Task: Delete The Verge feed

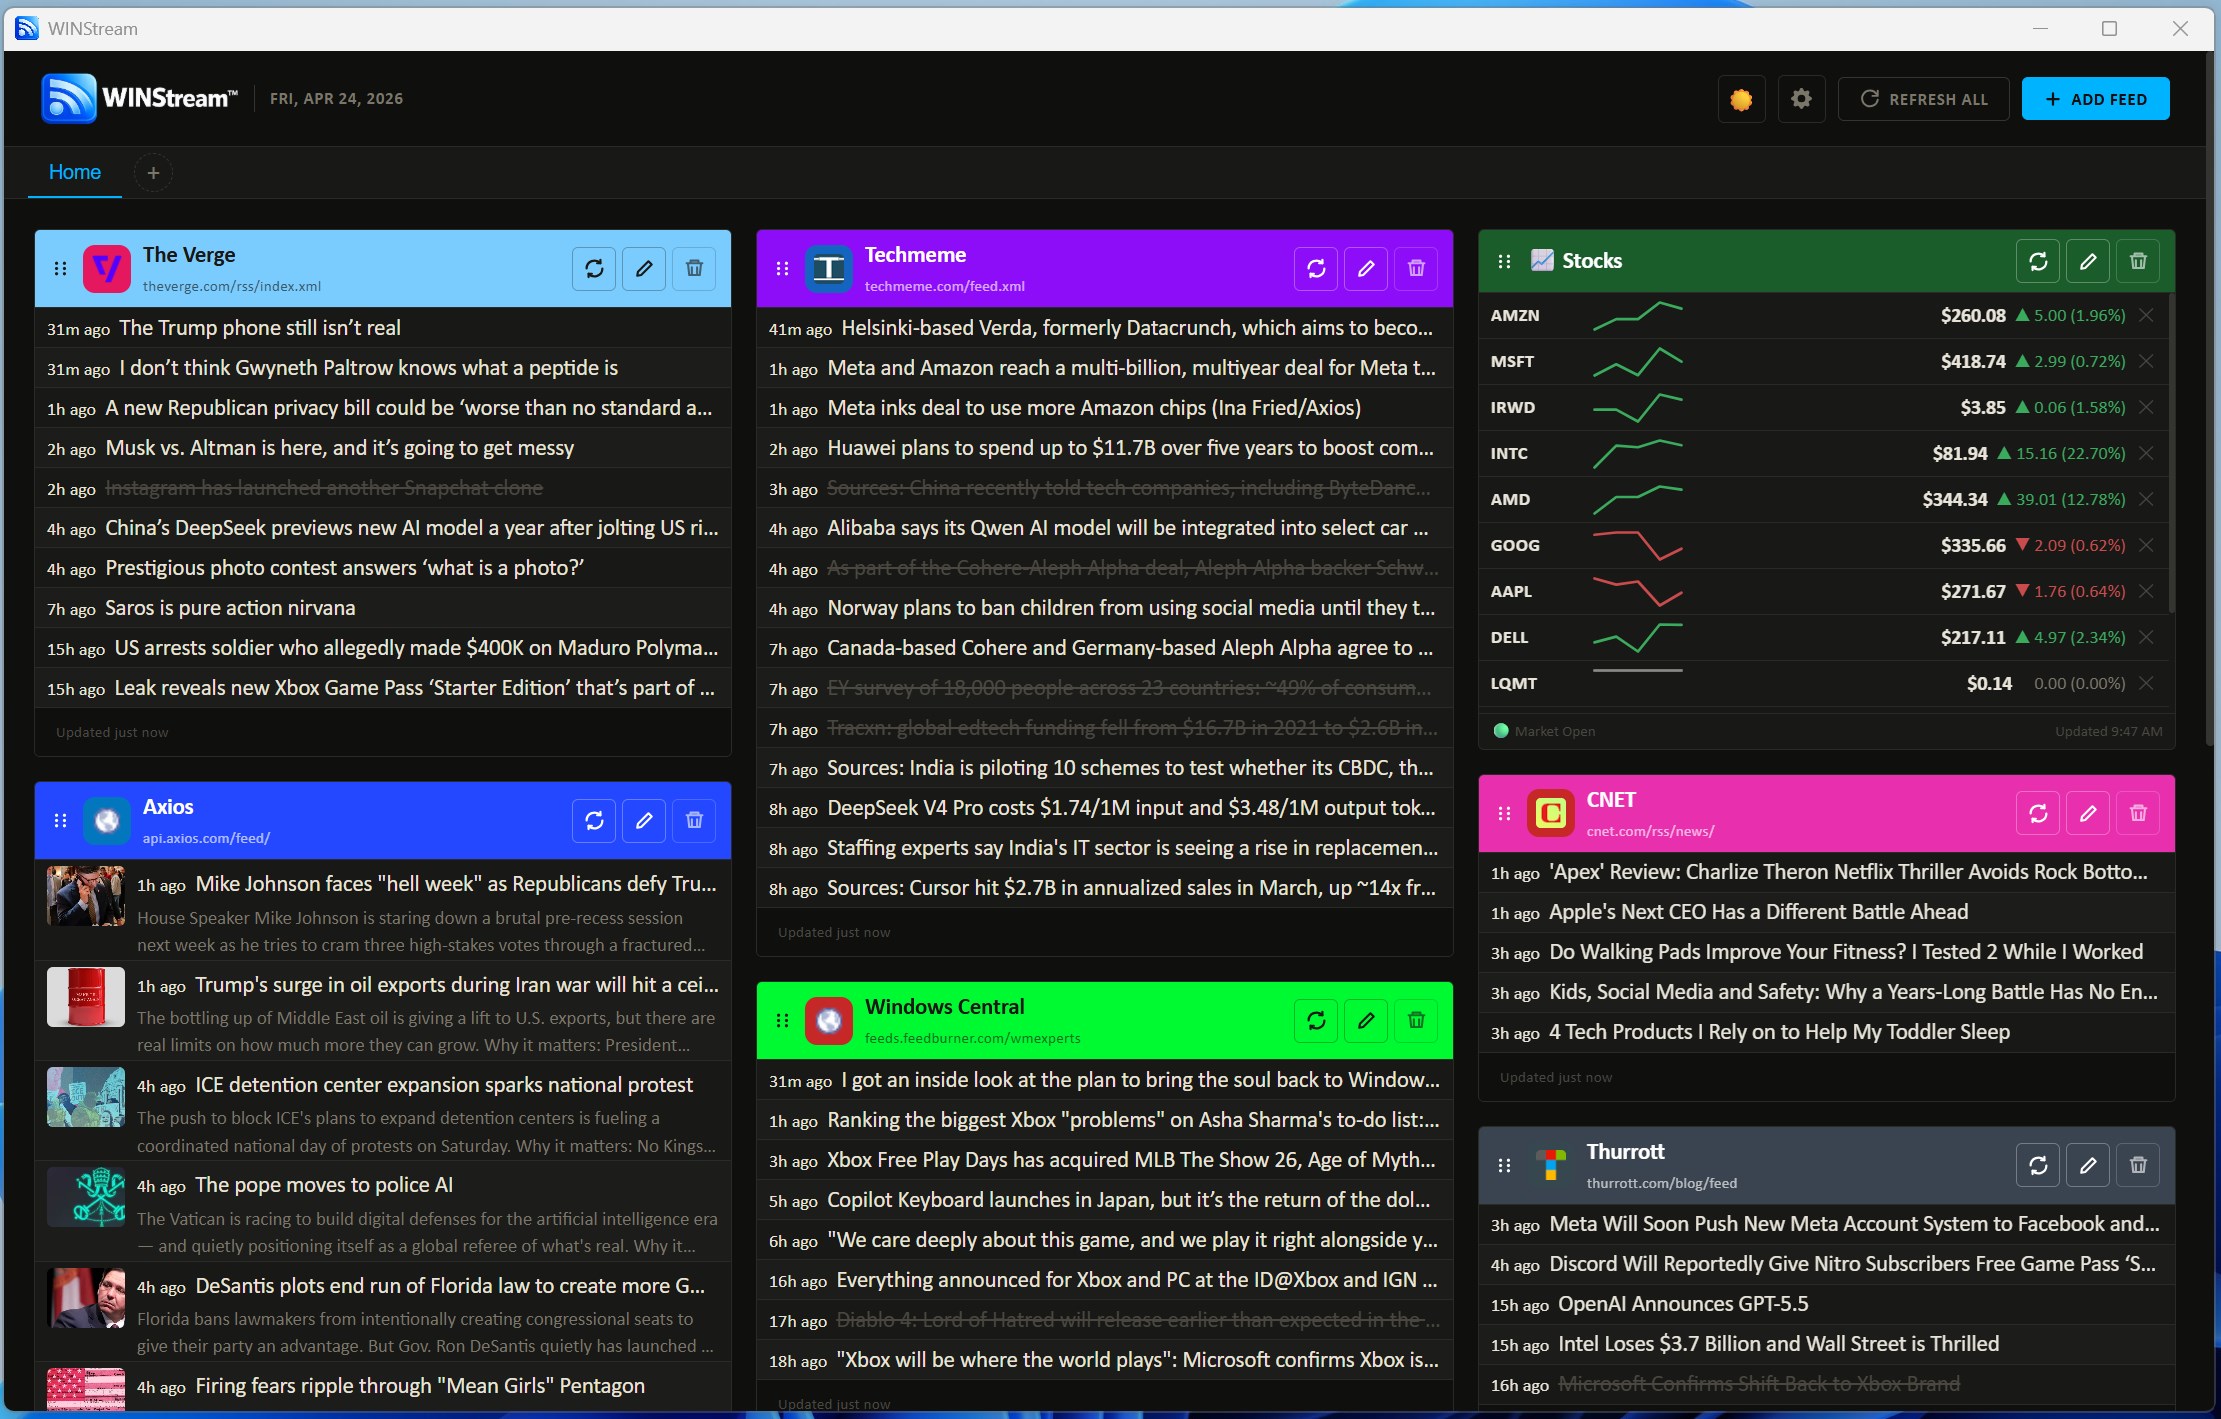Action: 694,268
